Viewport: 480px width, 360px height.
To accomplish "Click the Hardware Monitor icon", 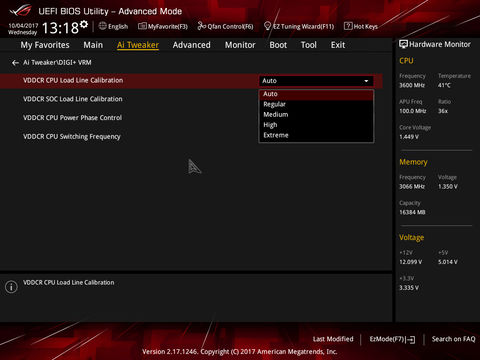I will (403, 44).
